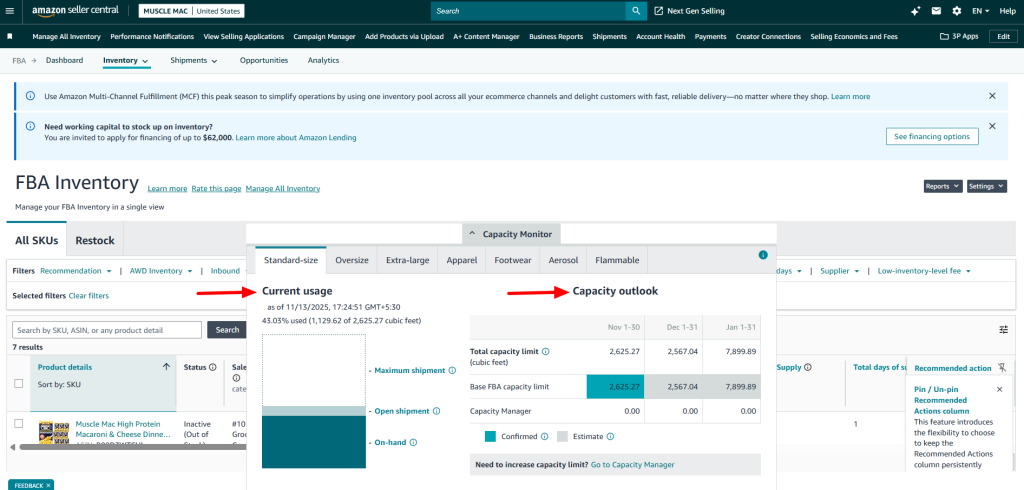
Task: Switch to the Extra-large capacity tab
Action: click(x=408, y=260)
